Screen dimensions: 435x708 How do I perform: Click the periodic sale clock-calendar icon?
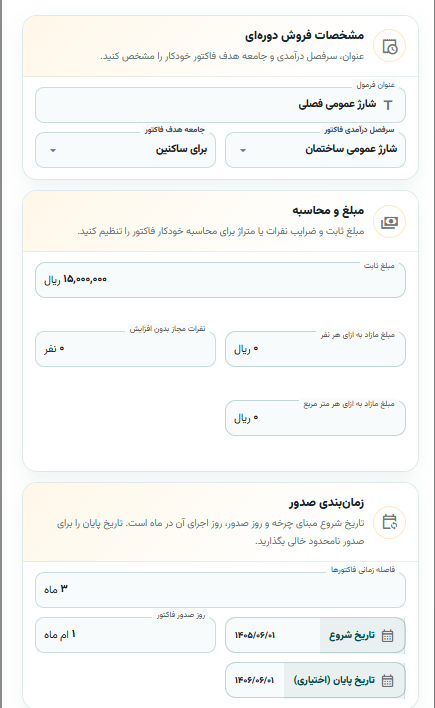pos(389,46)
